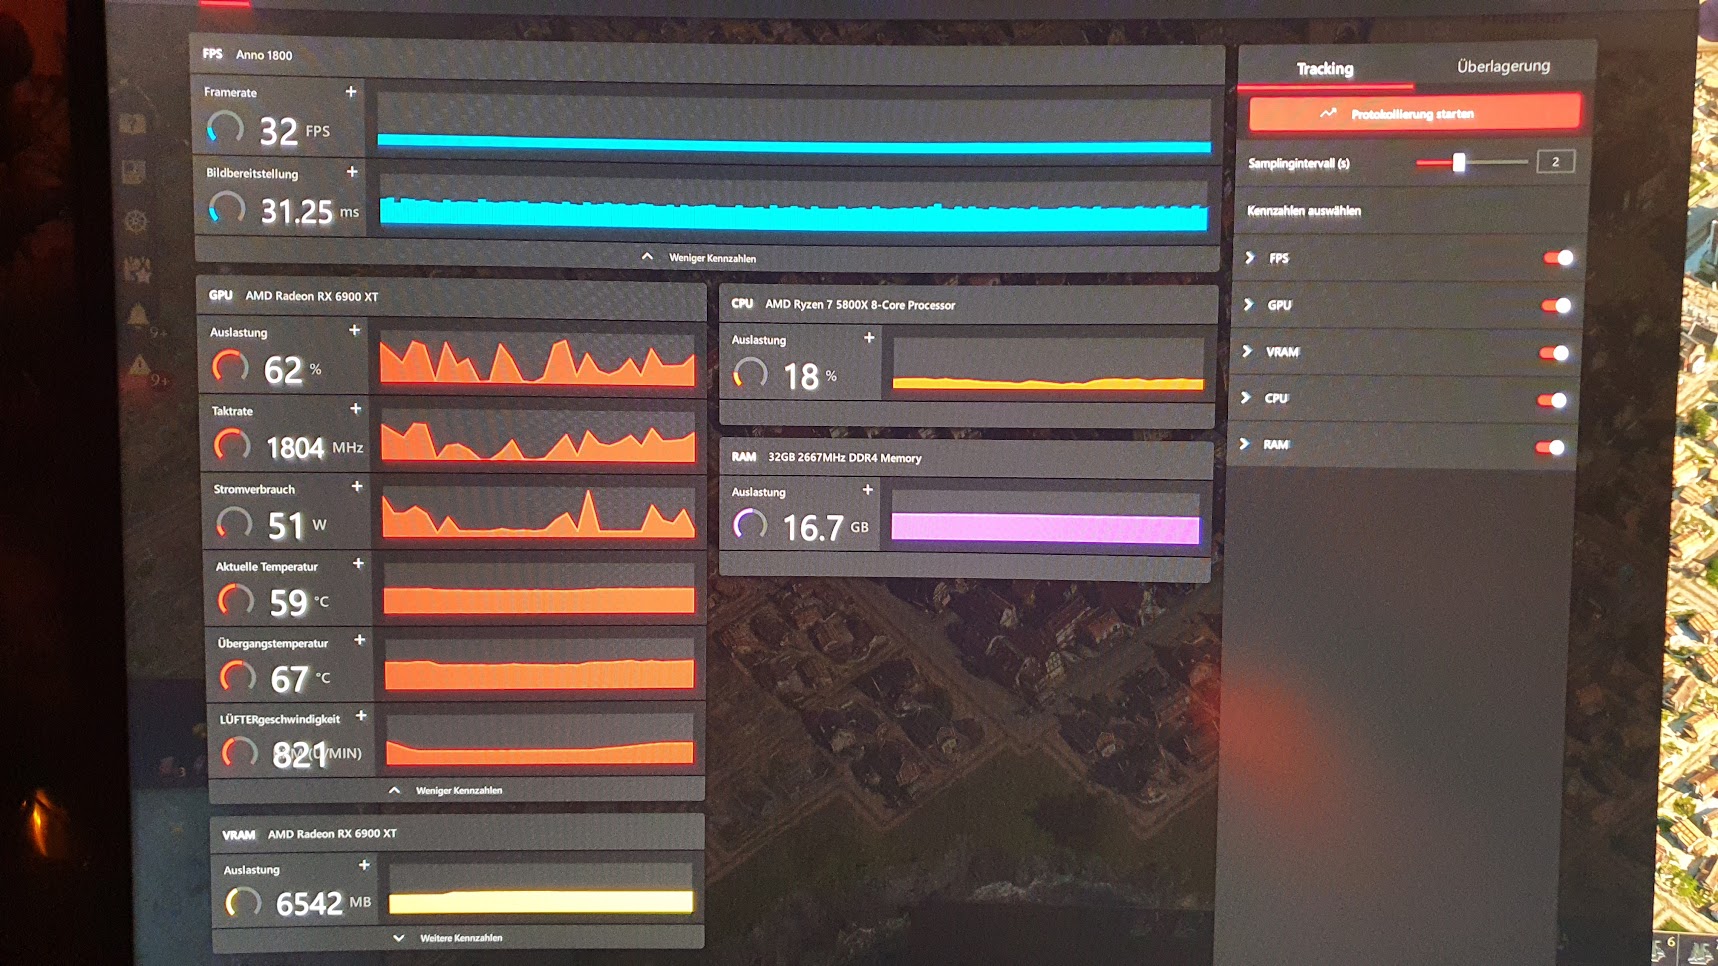The height and width of the screenshot is (966, 1718).
Task: Expand the GPU metrics row chevron
Action: click(x=1248, y=305)
